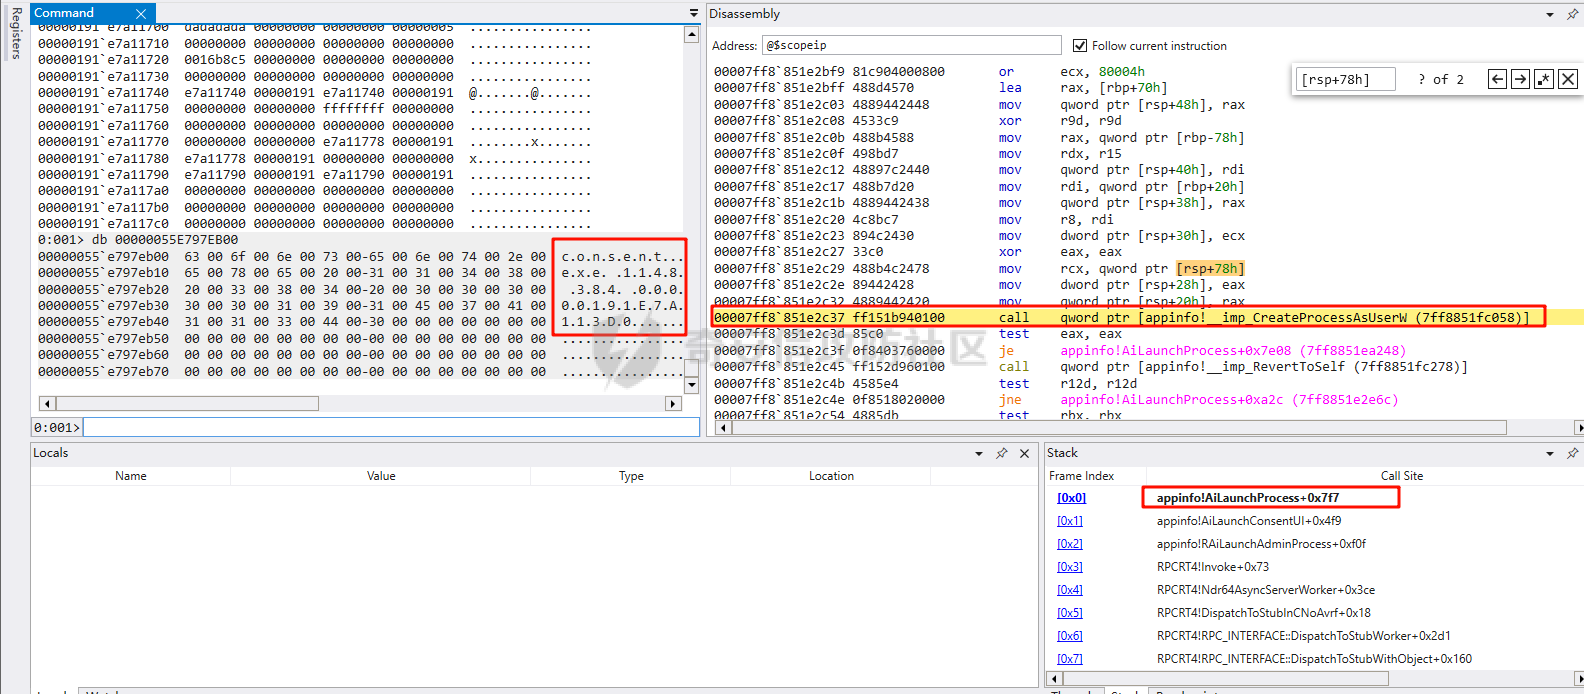Viewport: 1584px width, 694px height.
Task: Click the Location column header in Locals
Action: click(x=832, y=476)
